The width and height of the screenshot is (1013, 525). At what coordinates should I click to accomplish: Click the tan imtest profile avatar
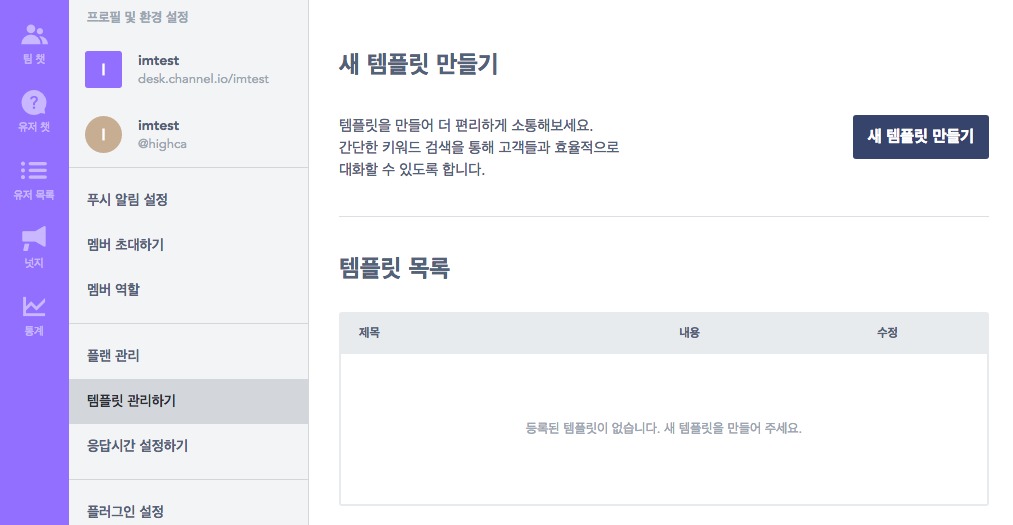point(103,134)
